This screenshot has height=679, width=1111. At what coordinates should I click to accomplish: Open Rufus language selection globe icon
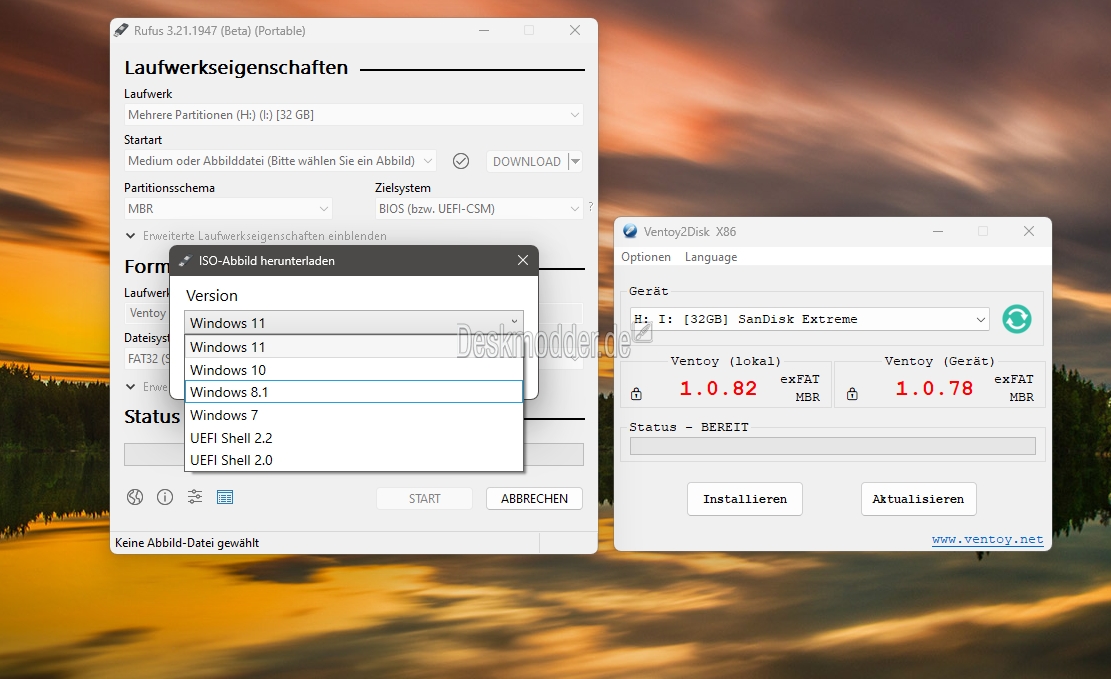tap(135, 498)
